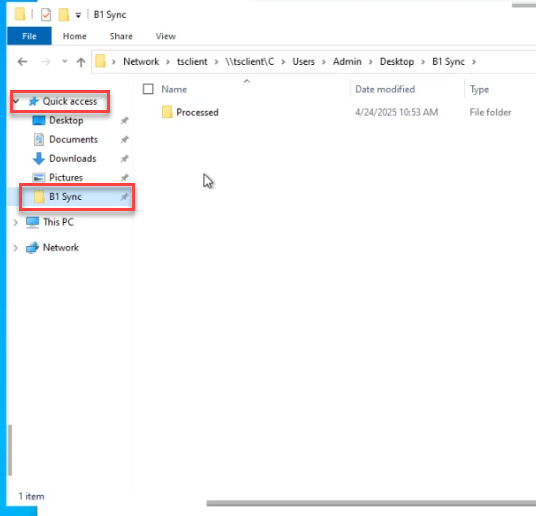Open the Processed folder icon
This screenshot has width=536, height=516.
(x=167, y=112)
